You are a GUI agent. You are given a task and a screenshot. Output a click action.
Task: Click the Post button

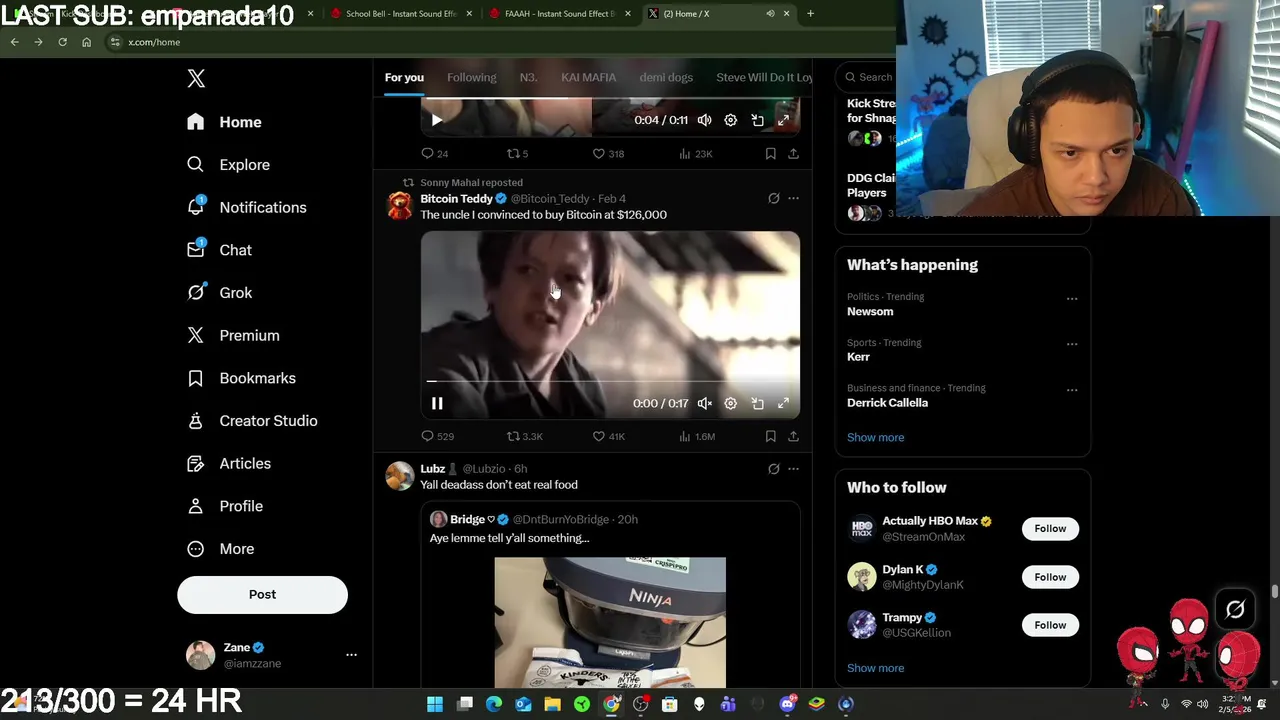[262, 594]
